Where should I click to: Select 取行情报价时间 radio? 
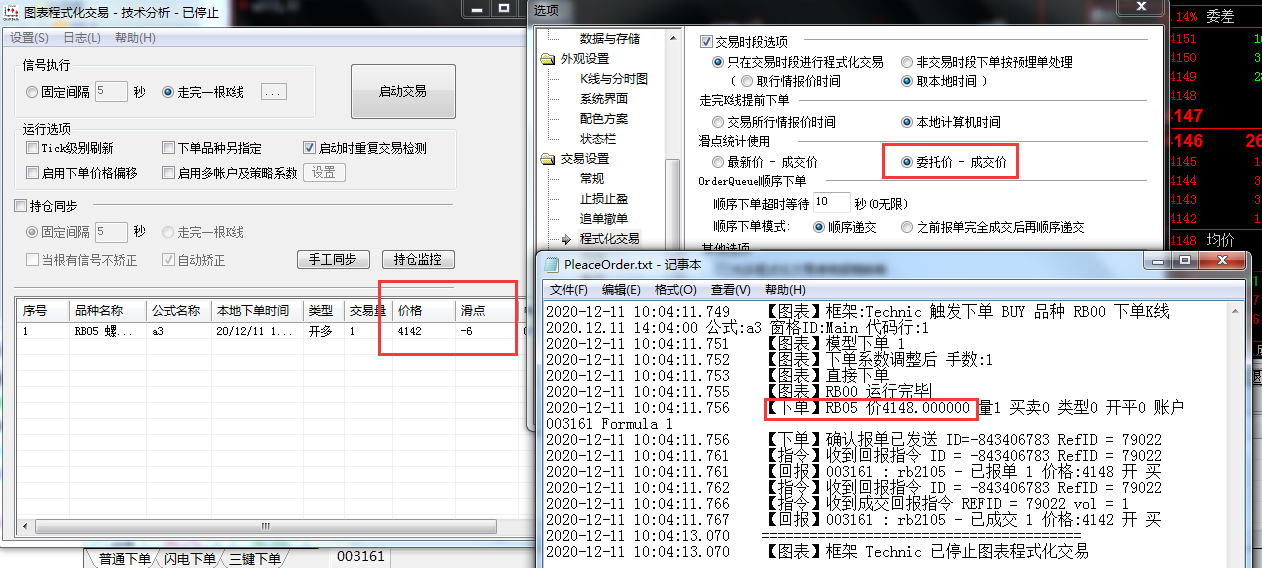(747, 81)
